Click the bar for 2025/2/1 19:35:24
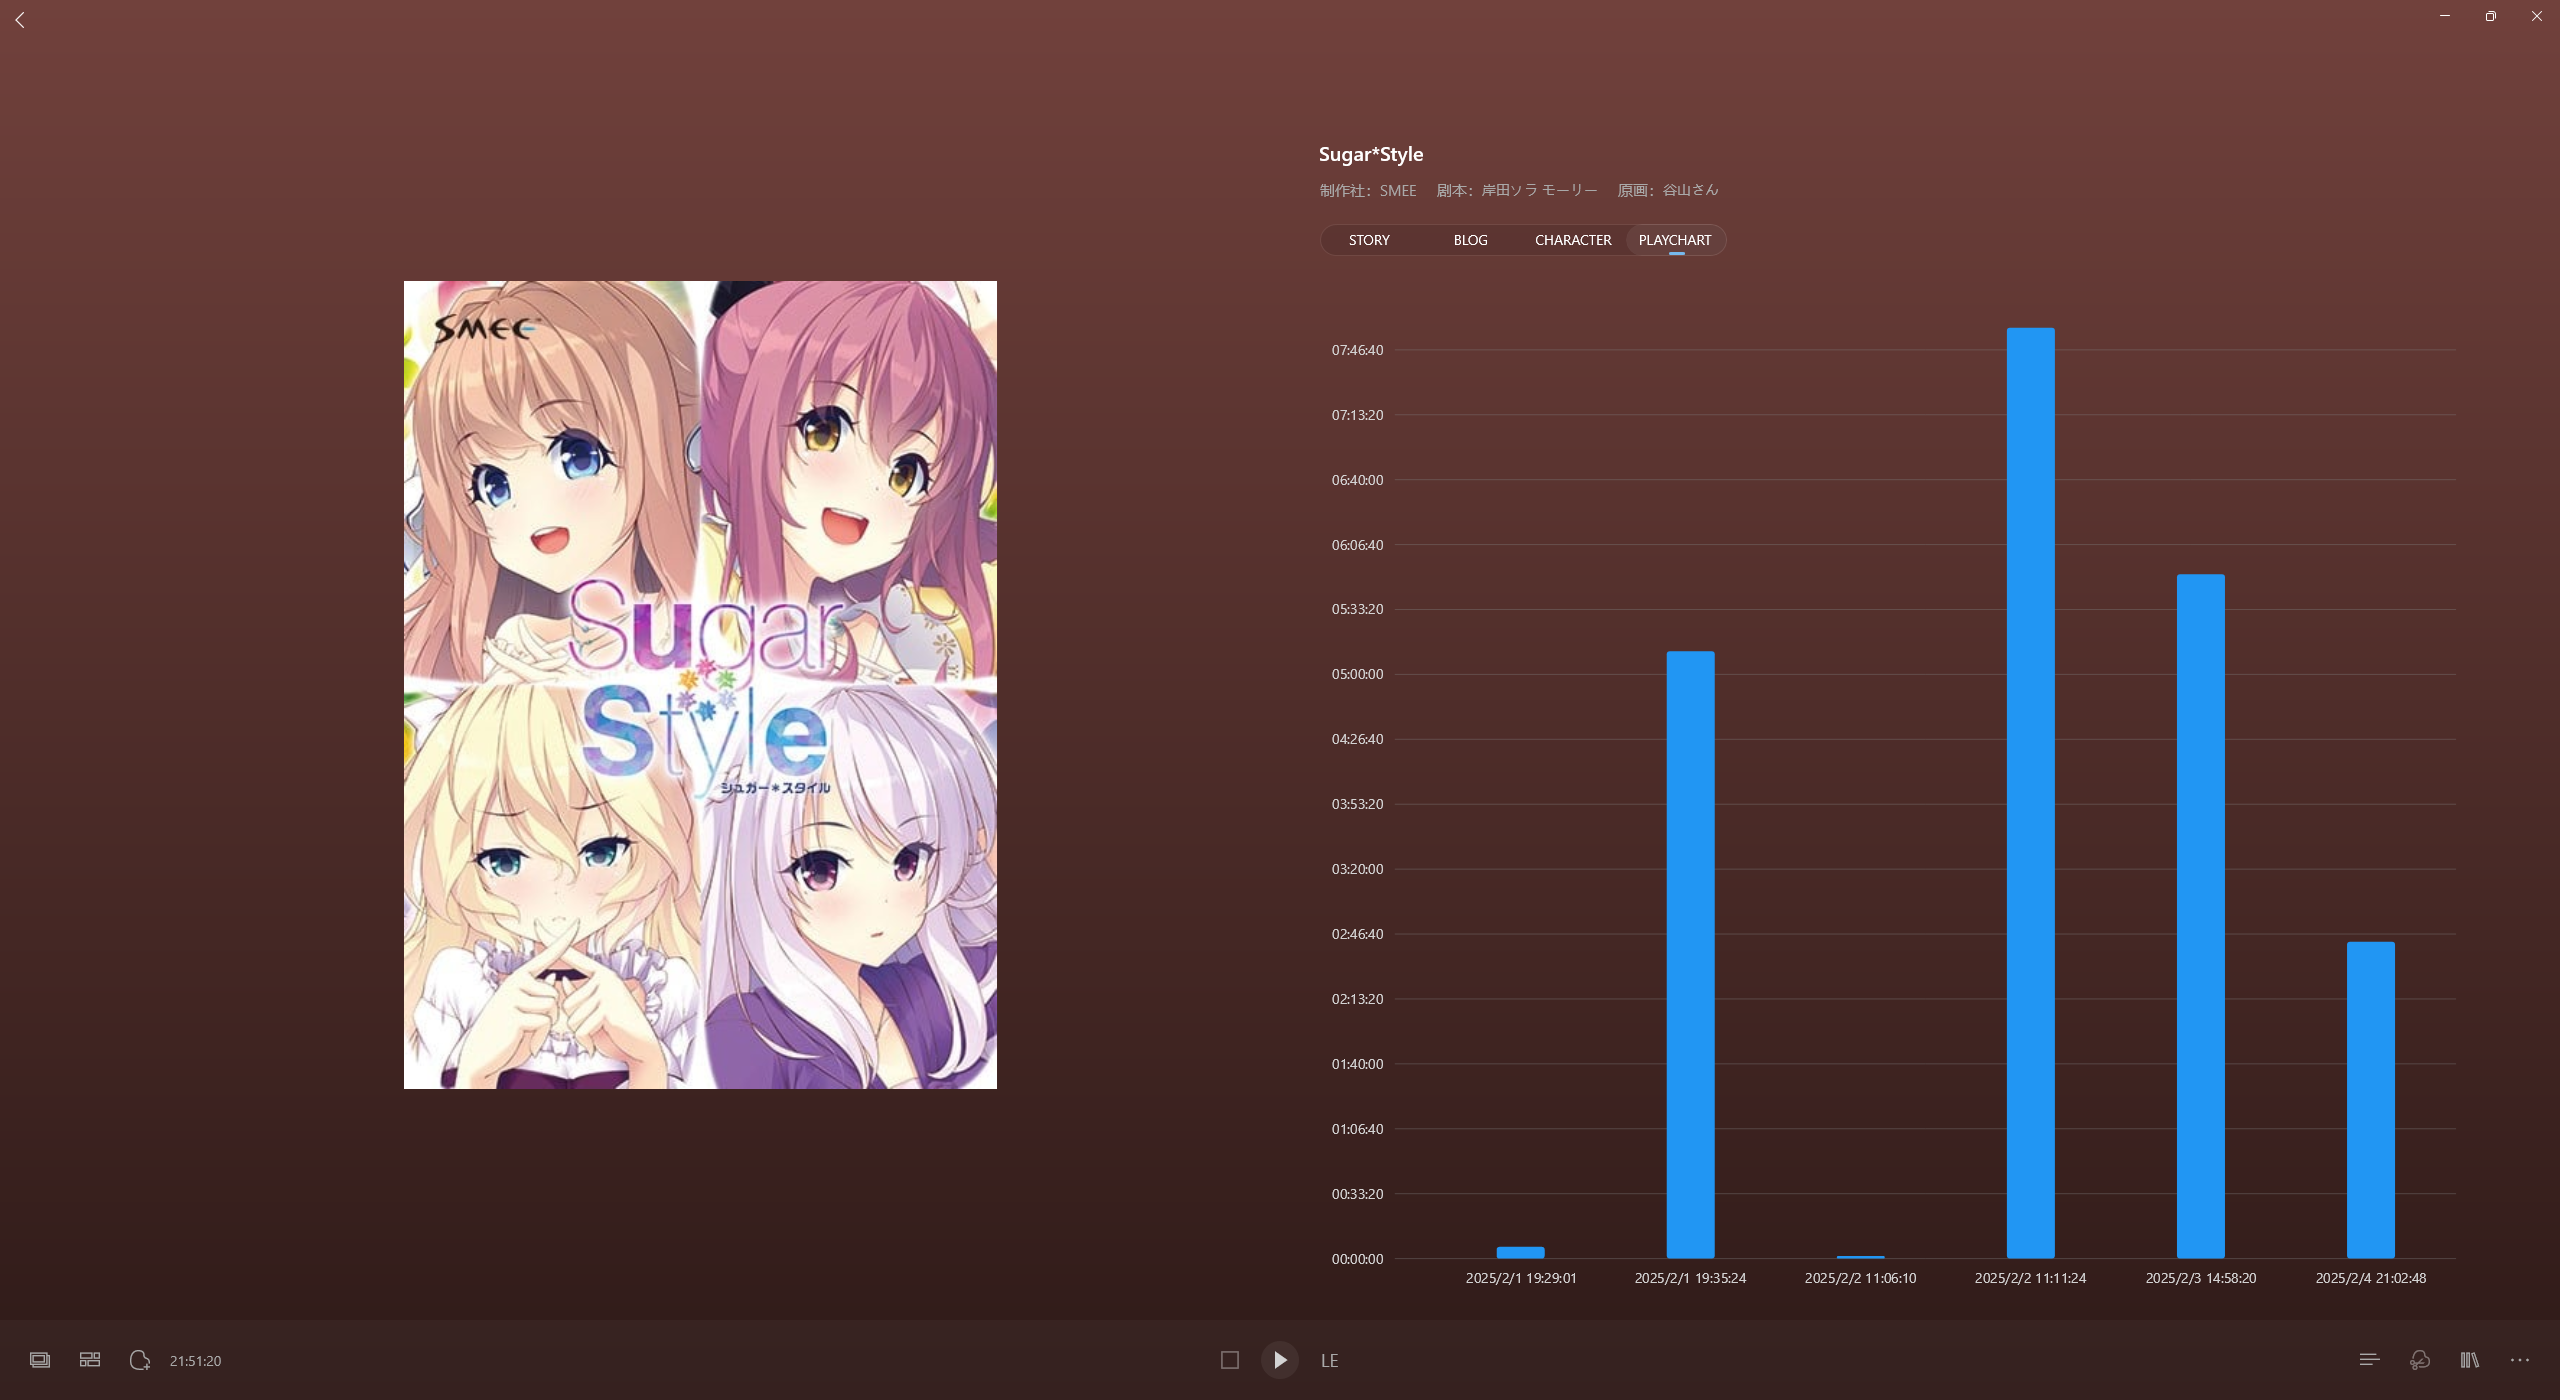 click(1691, 955)
